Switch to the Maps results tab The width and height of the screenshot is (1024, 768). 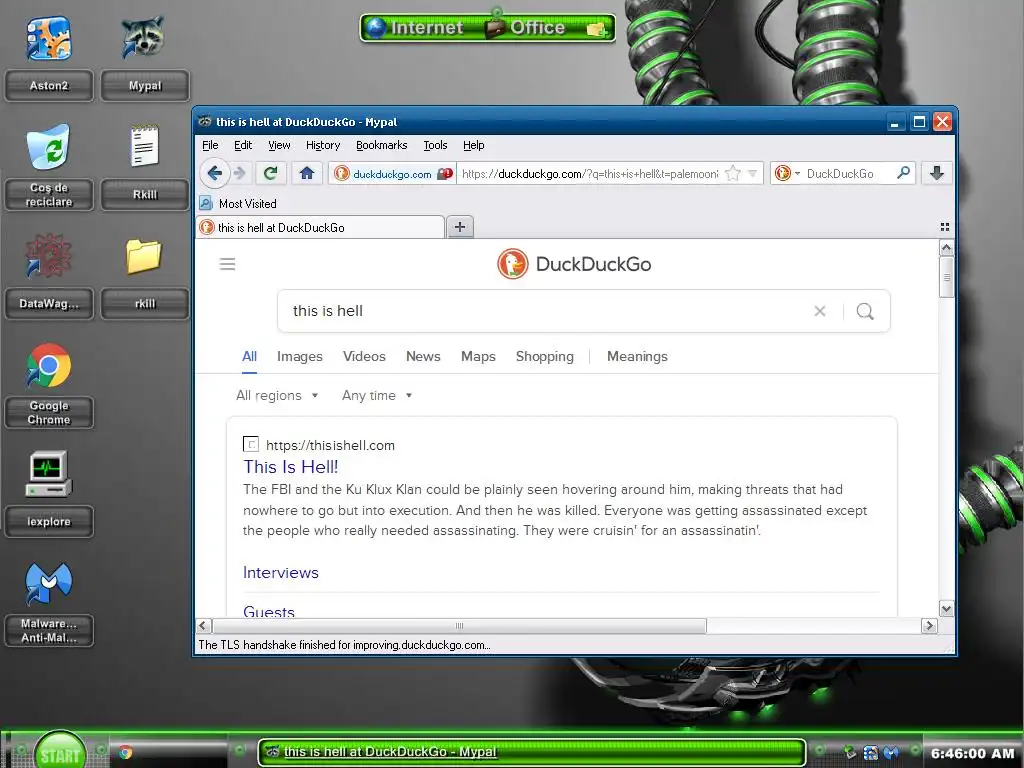[x=478, y=357]
